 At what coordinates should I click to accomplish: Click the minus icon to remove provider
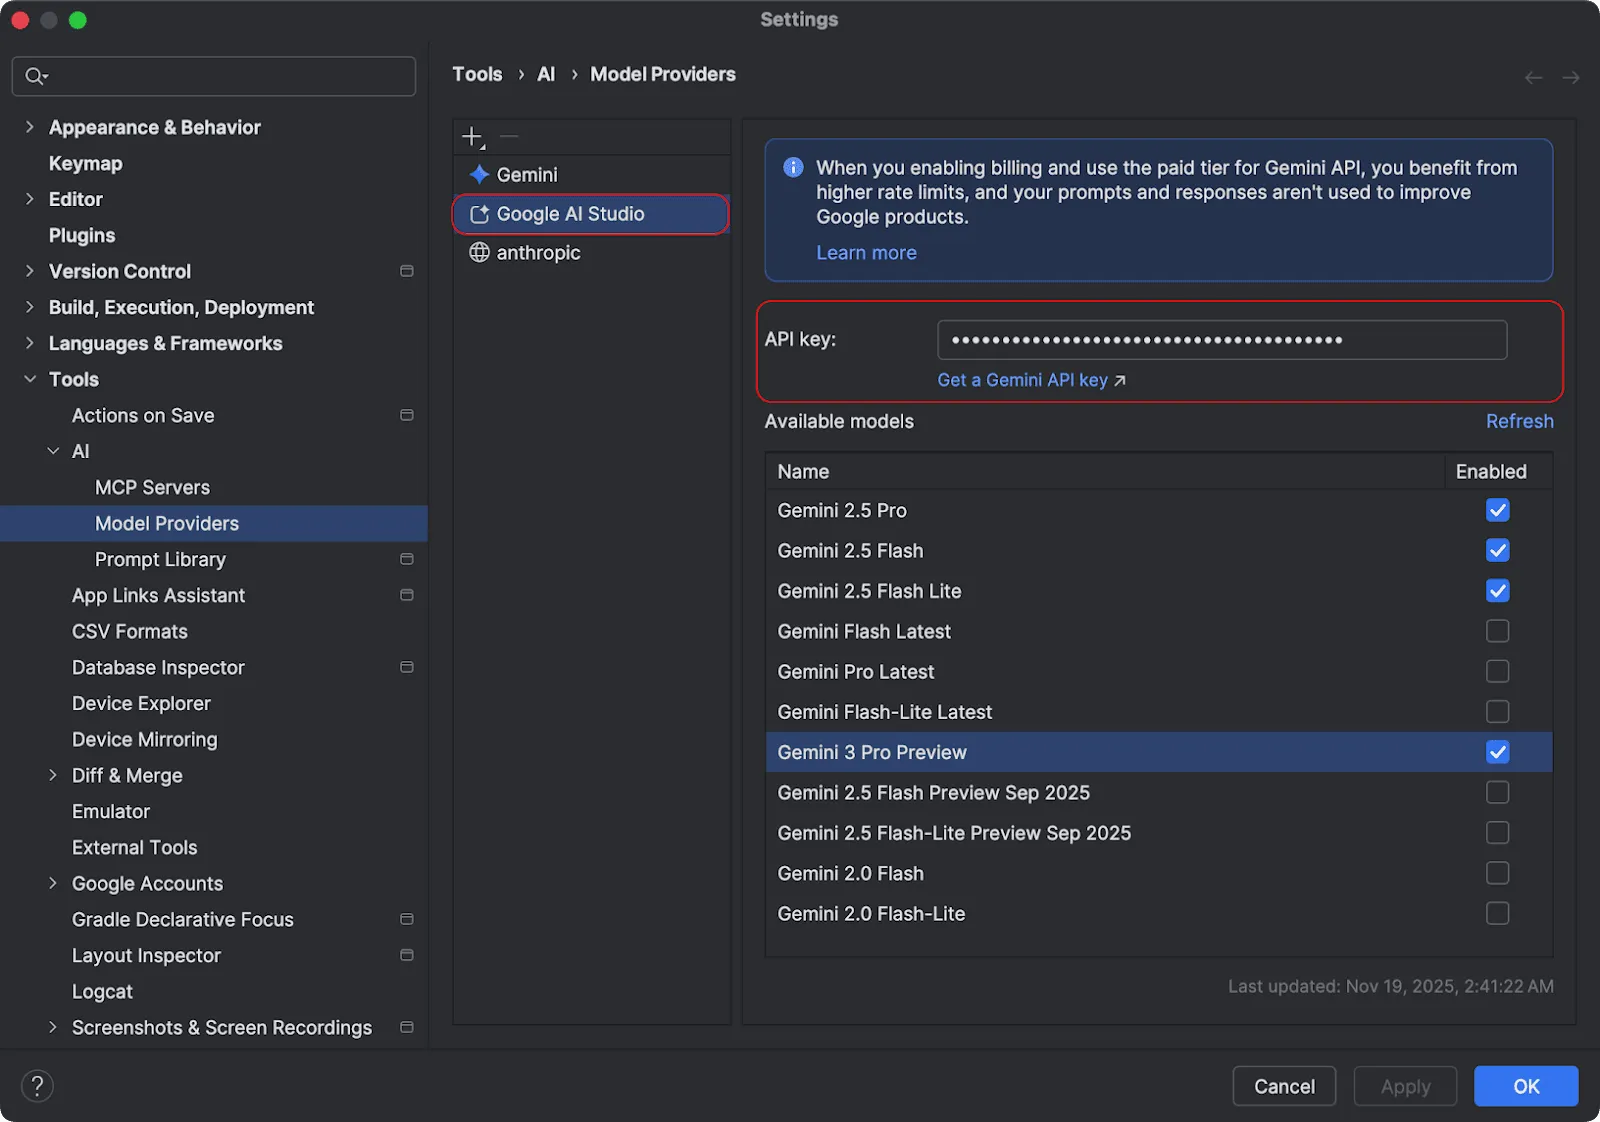[x=509, y=136]
